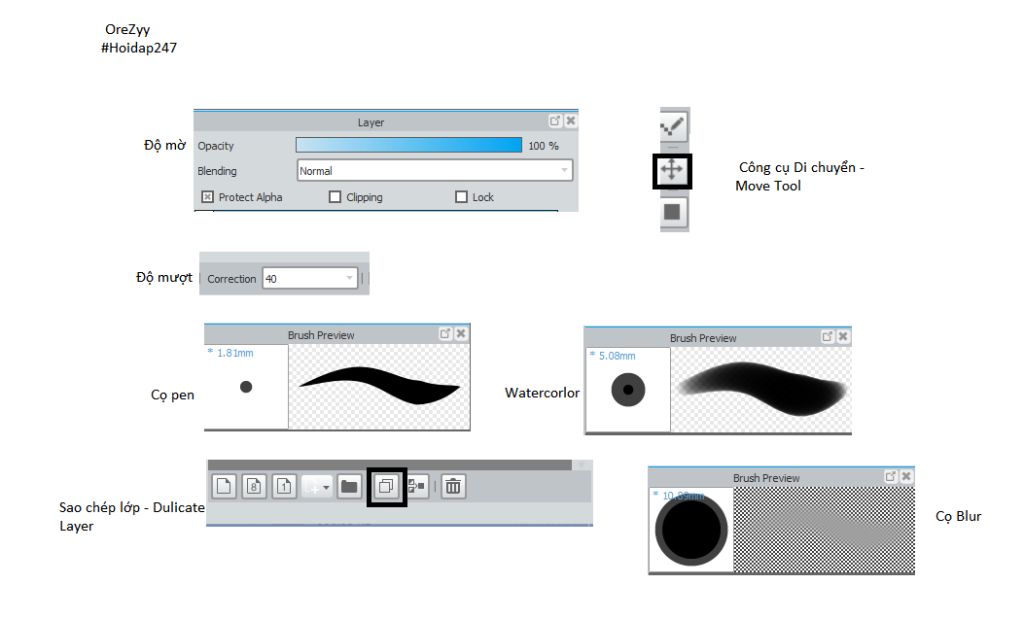
Task: Close the 1.81mm Brush Preview panel
Action: (x=461, y=334)
